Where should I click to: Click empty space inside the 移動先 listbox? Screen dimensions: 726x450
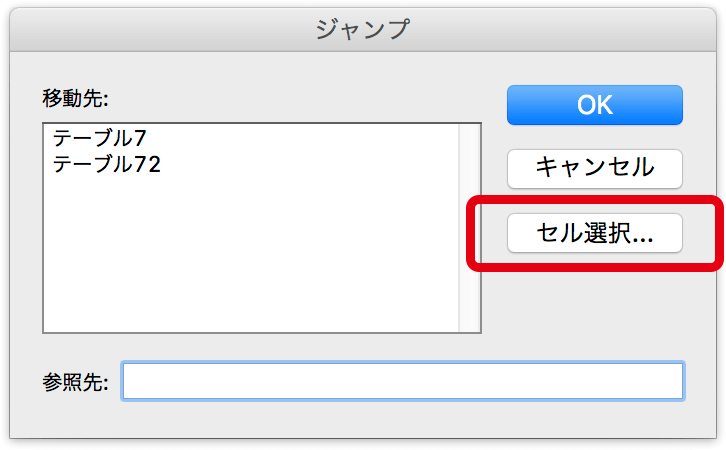pos(250,255)
